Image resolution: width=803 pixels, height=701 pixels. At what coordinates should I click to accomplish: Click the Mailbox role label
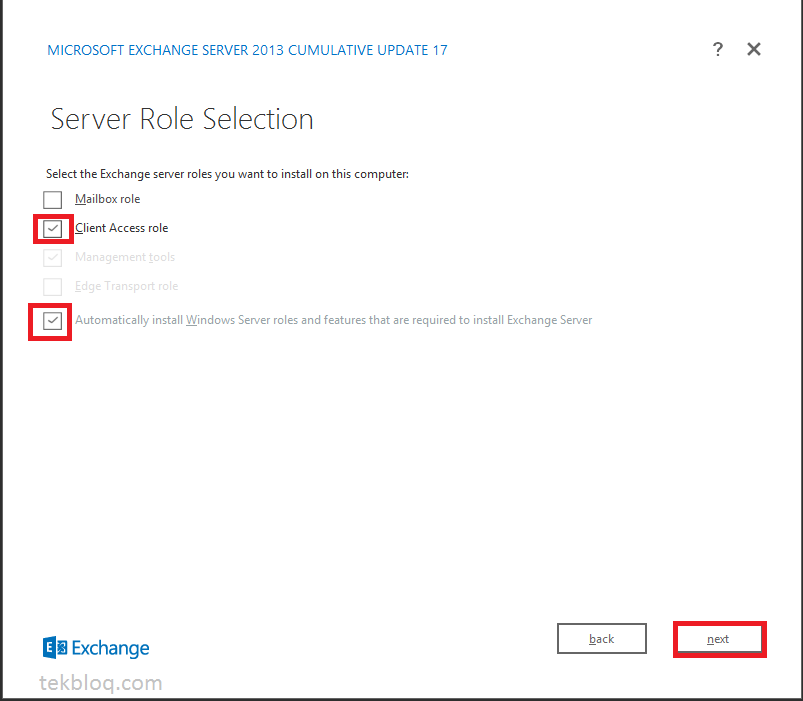[108, 199]
